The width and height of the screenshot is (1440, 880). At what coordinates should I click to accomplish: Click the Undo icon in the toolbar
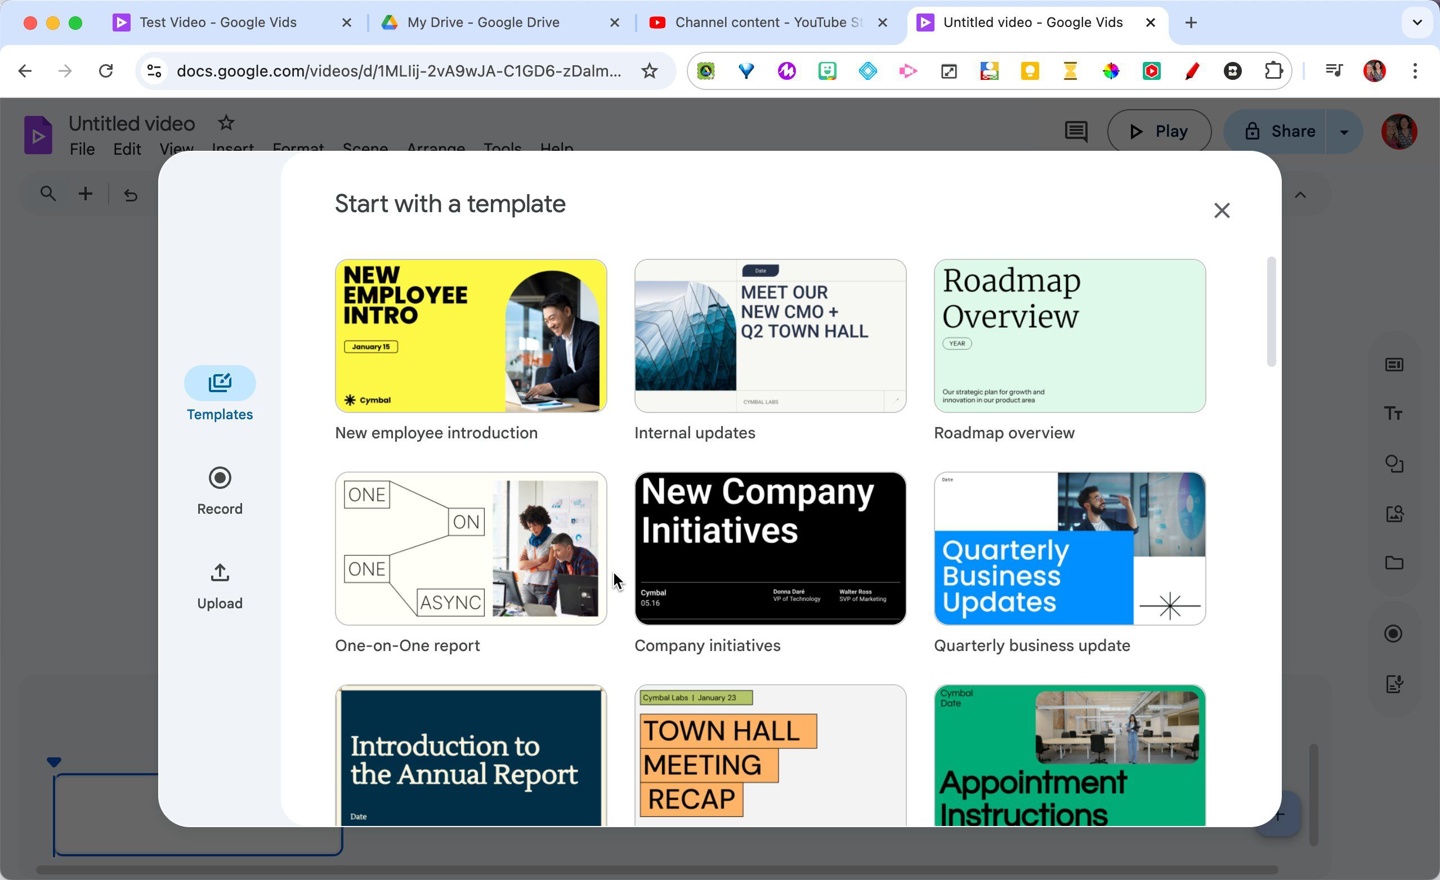tap(131, 195)
